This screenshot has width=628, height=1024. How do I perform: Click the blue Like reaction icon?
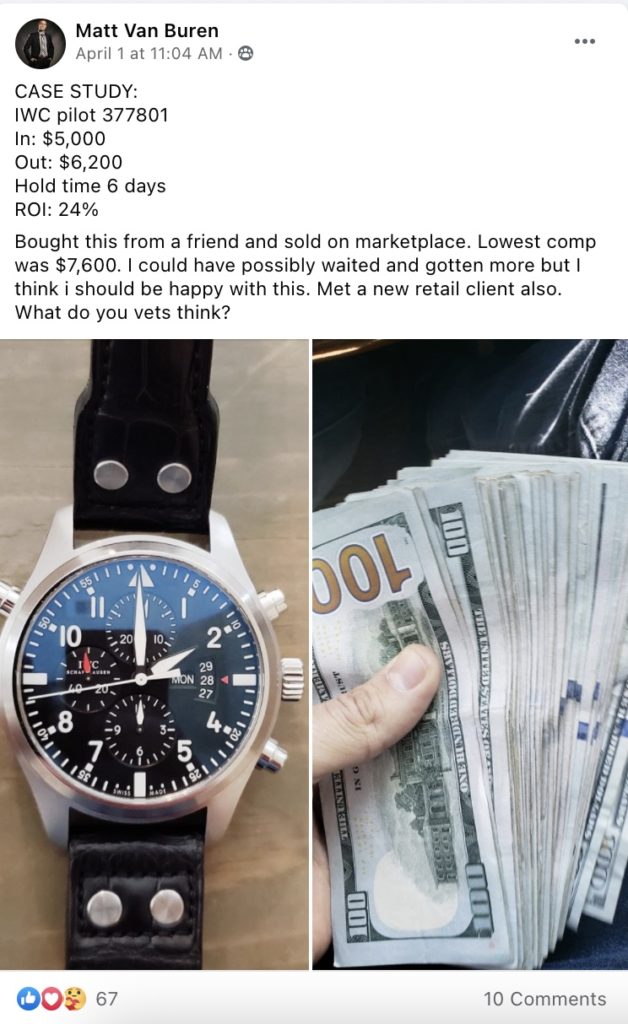pyautogui.click(x=28, y=998)
